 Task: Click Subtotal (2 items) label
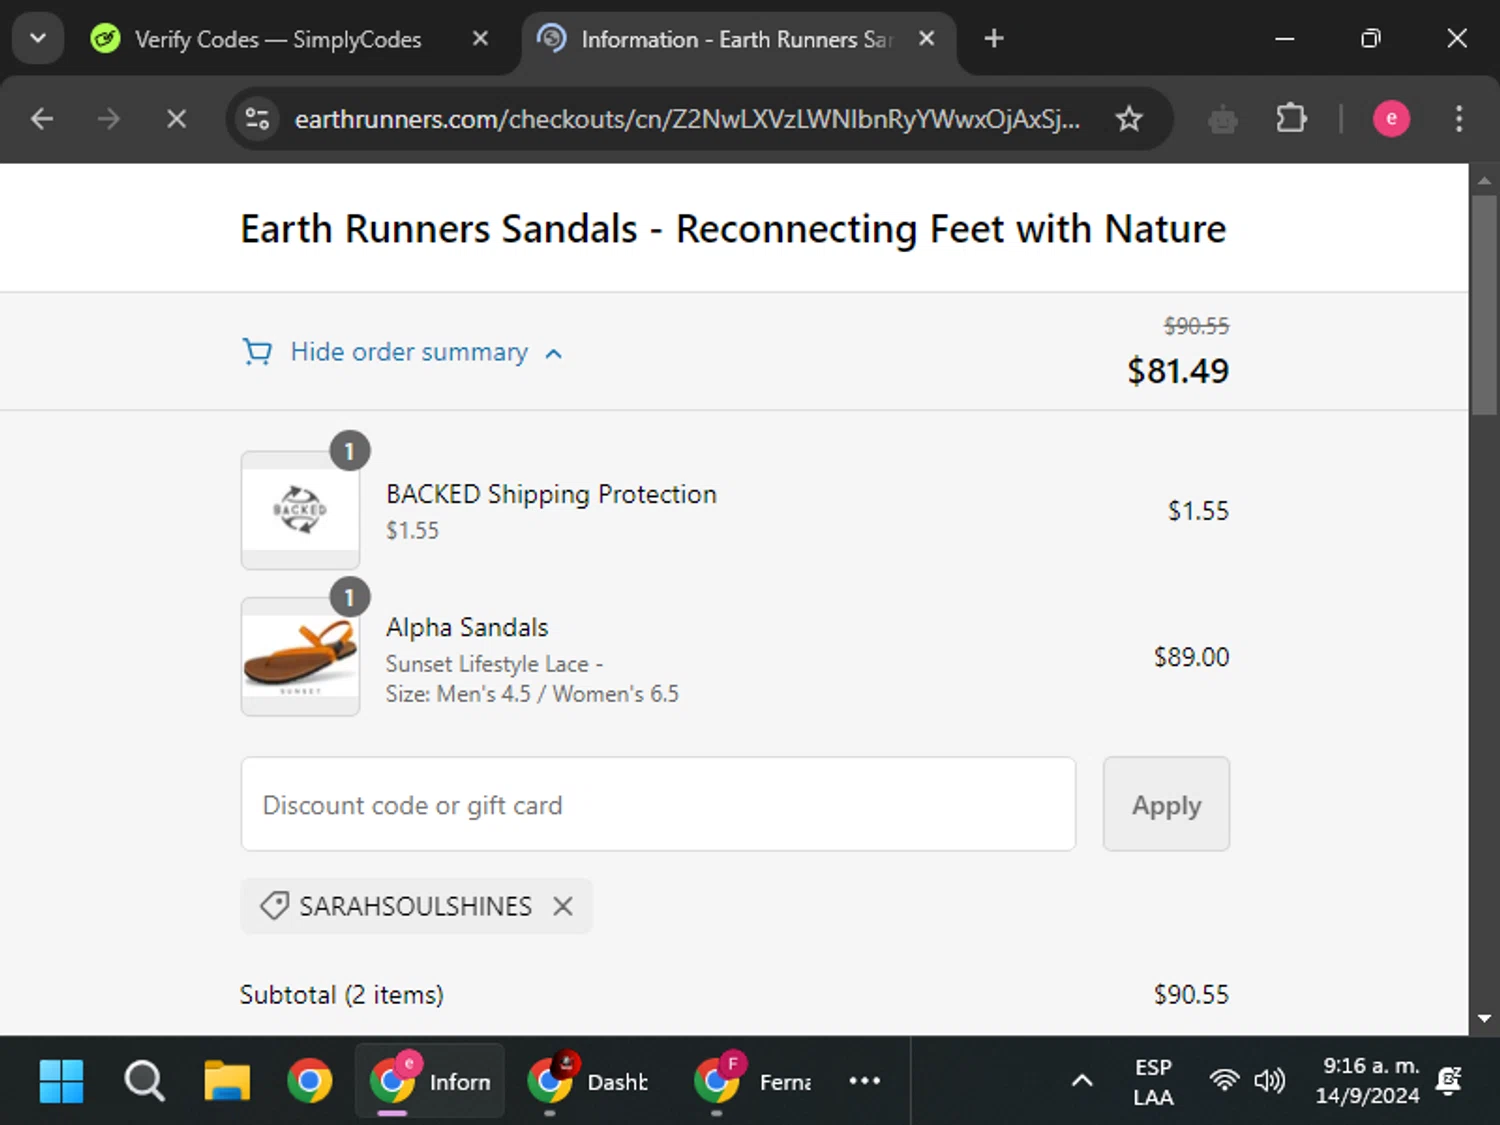coord(341,995)
